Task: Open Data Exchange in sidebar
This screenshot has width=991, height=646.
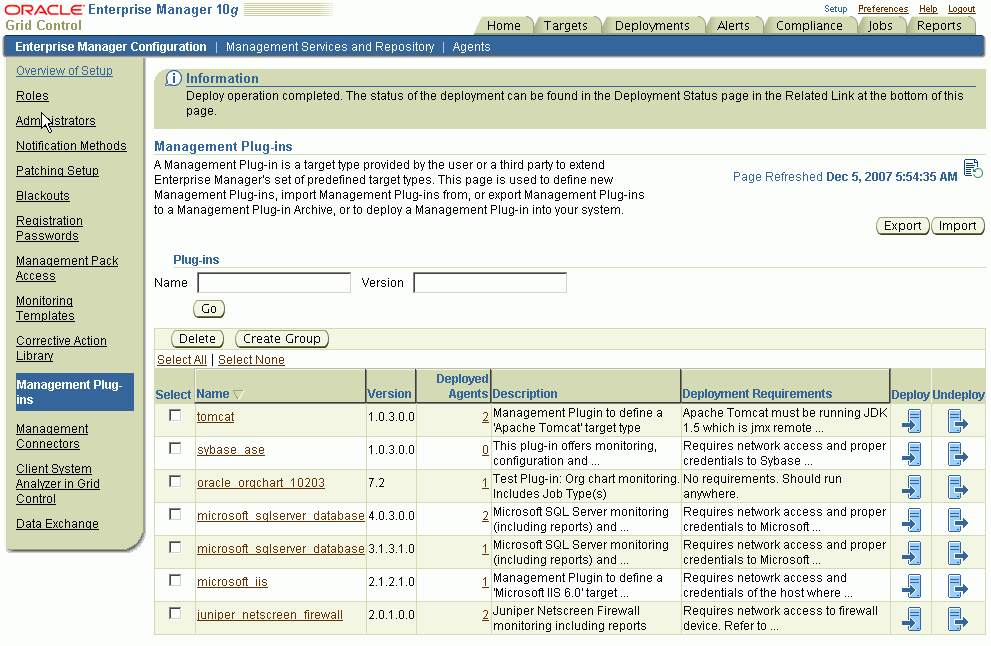Action: click(58, 524)
